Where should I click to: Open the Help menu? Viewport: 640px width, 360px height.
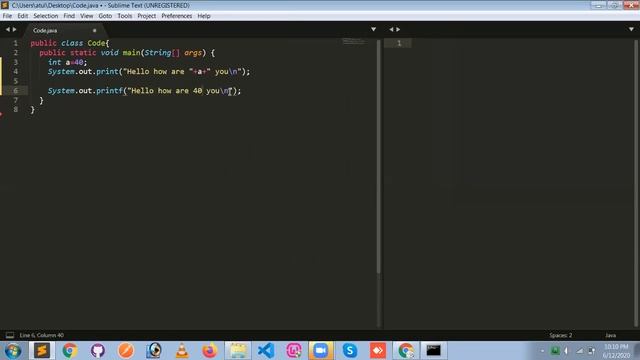click(x=204, y=16)
